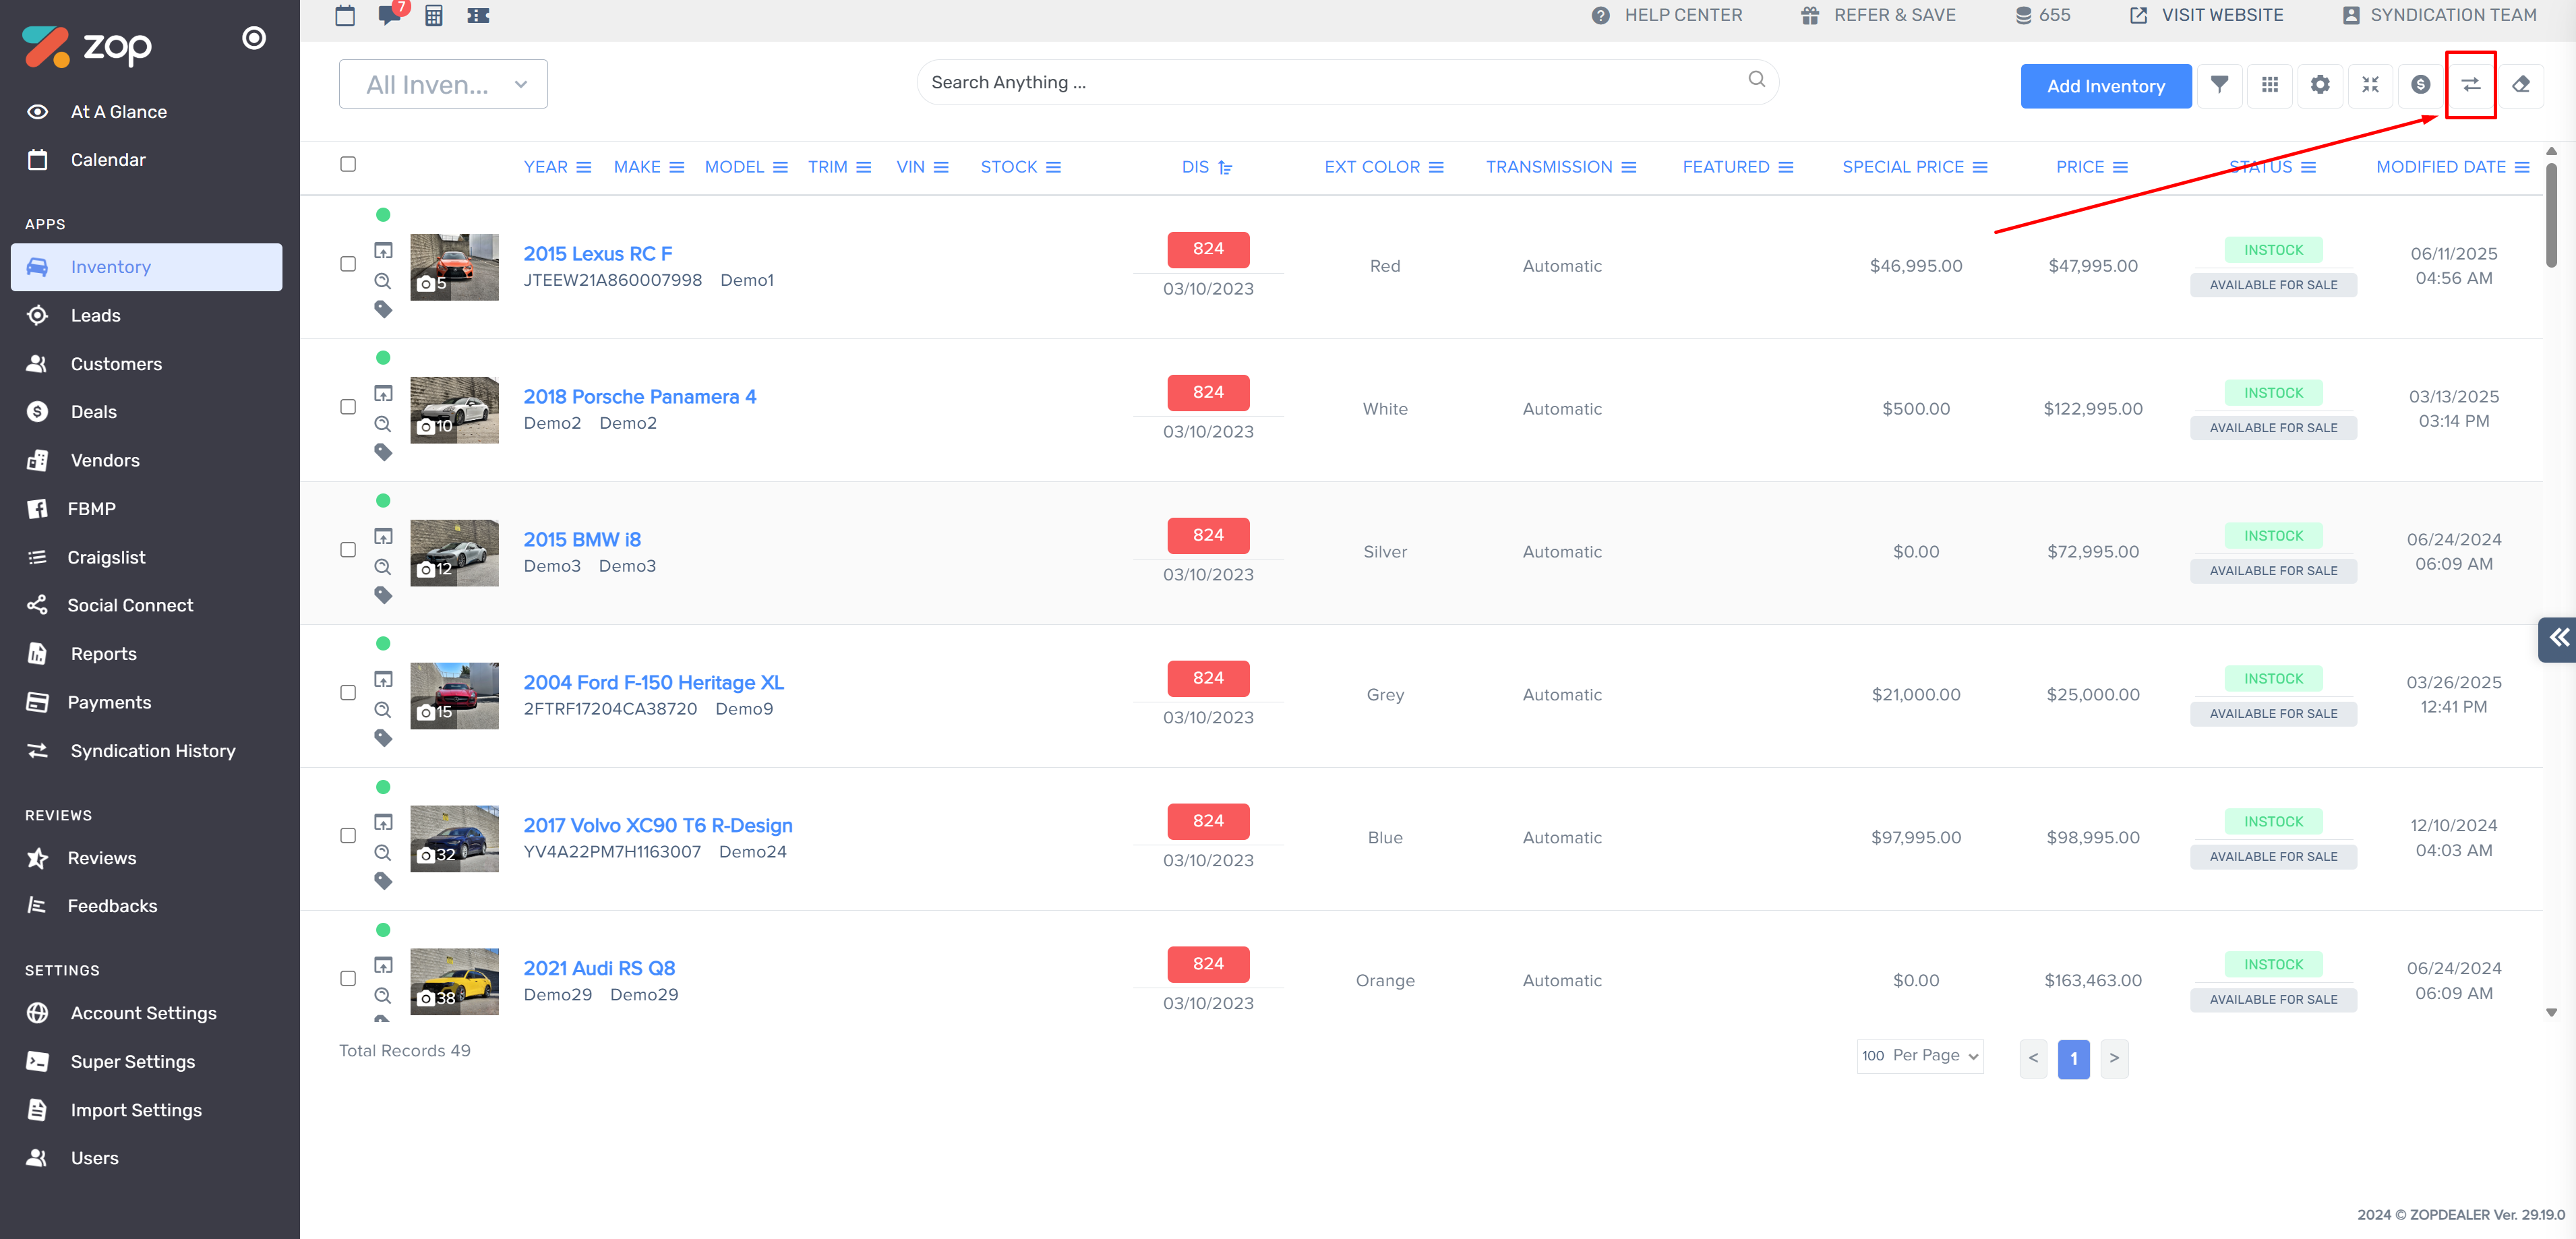Viewport: 2576px width, 1239px height.
Task: Open the filter funnel icon
Action: pos(2219,85)
